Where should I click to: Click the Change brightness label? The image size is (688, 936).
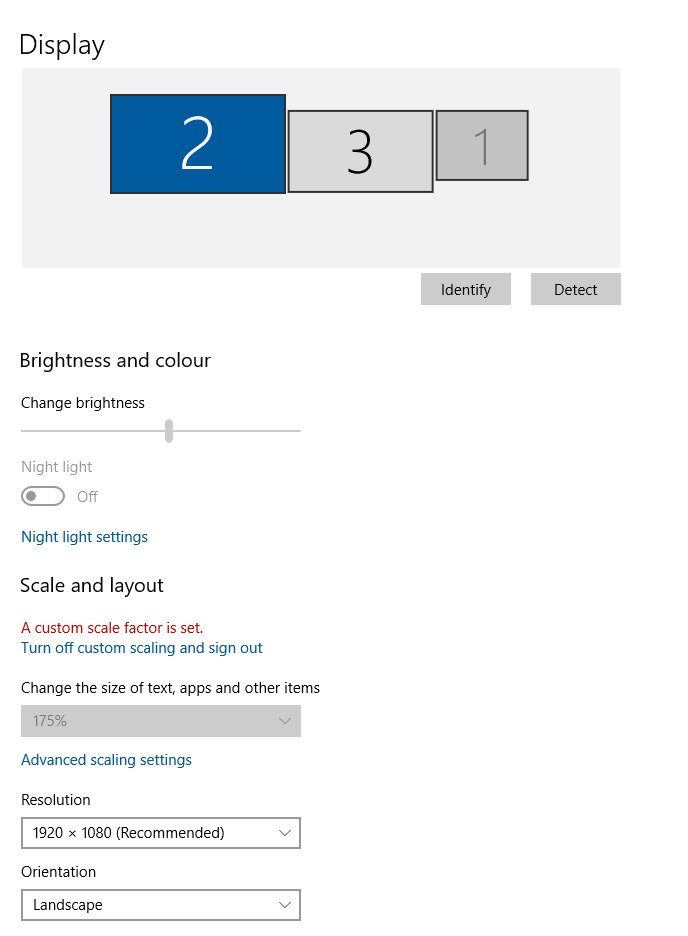[83, 403]
